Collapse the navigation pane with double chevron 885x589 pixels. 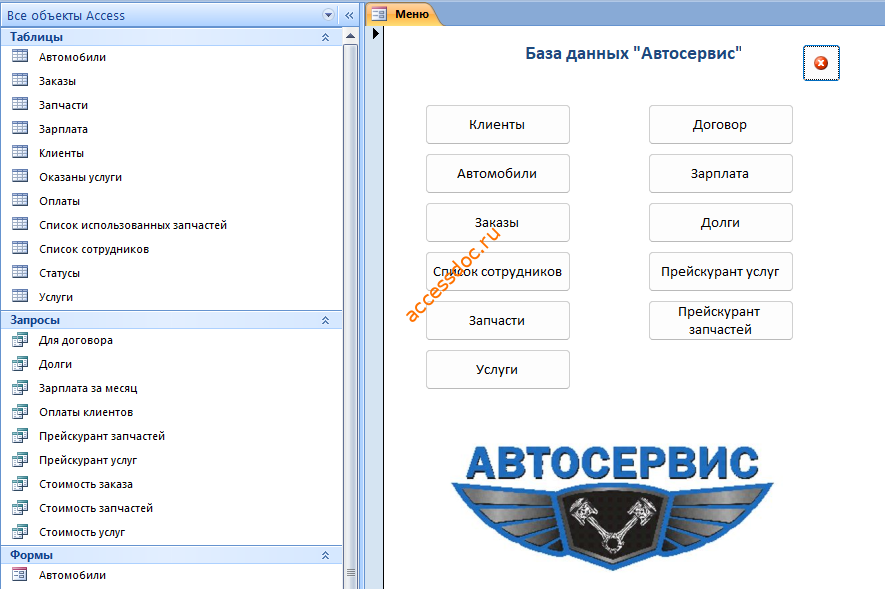(349, 15)
